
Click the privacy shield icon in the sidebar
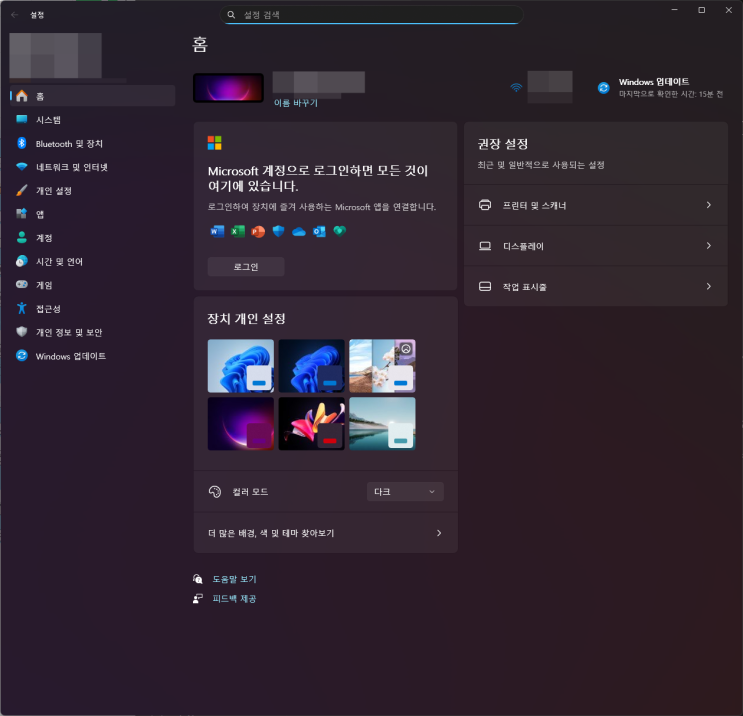pyautogui.click(x=22, y=332)
